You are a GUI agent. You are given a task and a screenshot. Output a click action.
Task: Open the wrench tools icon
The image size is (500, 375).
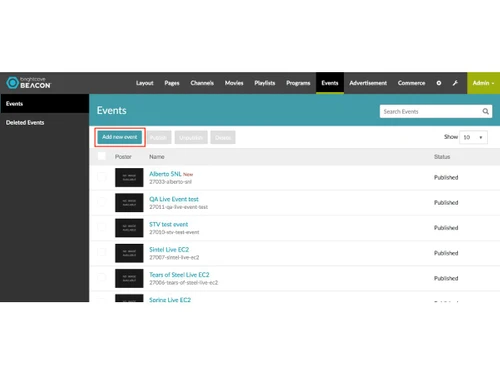(455, 83)
